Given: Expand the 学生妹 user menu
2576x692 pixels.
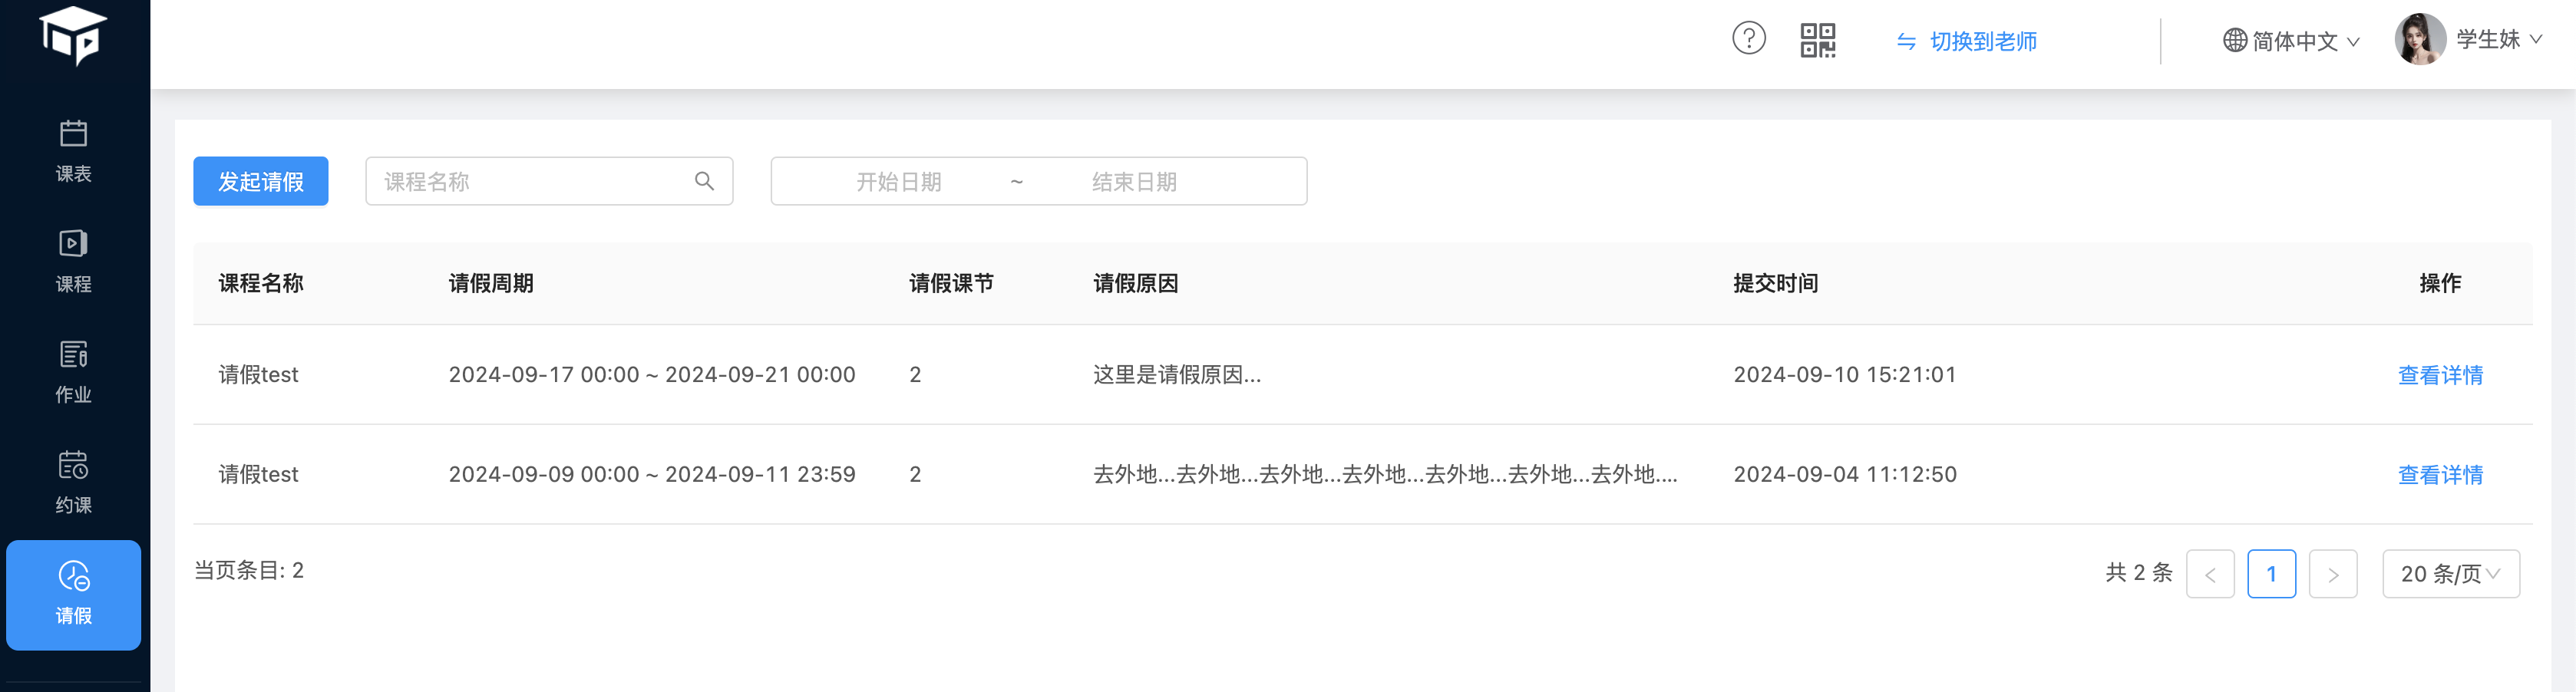Looking at the screenshot, I should (2498, 40).
